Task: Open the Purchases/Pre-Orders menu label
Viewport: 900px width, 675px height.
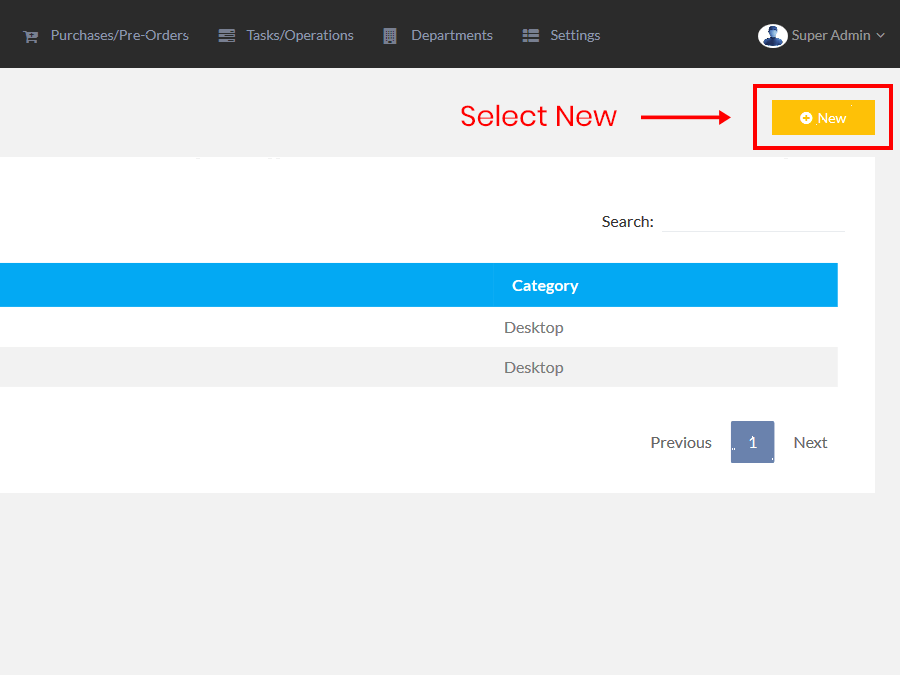Action: tap(119, 35)
